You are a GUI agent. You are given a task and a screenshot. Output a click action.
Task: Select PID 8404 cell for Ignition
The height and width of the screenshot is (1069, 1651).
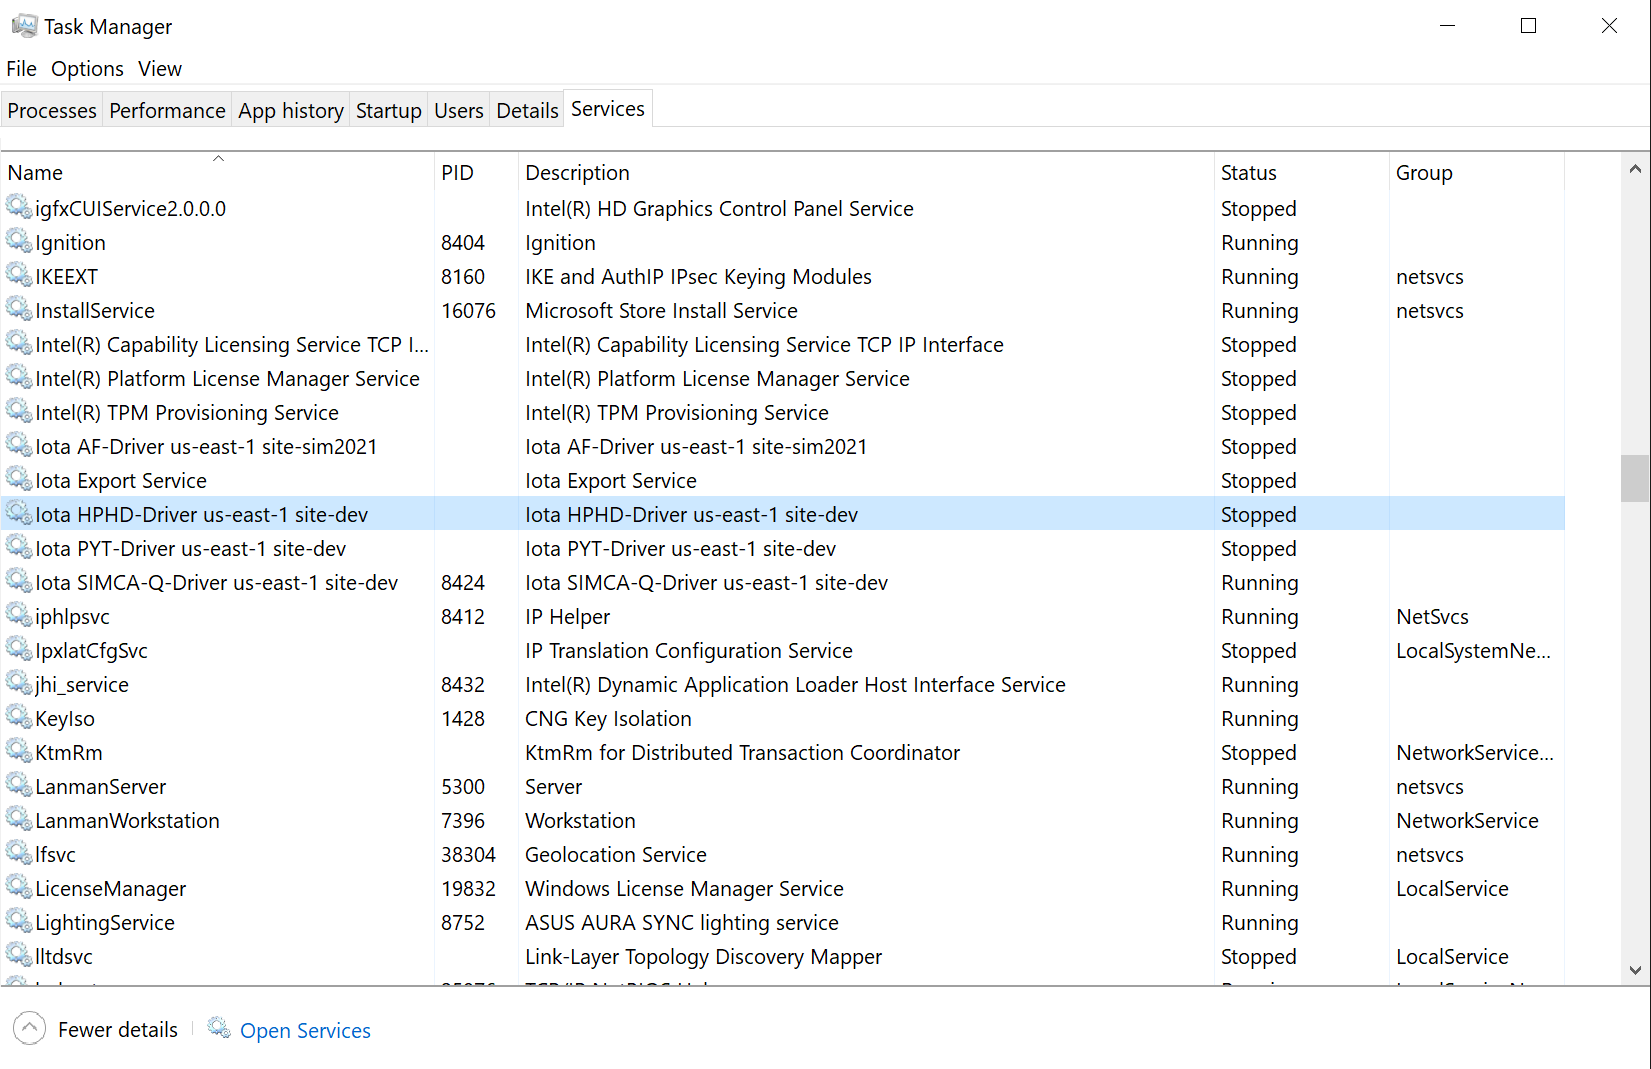463,243
